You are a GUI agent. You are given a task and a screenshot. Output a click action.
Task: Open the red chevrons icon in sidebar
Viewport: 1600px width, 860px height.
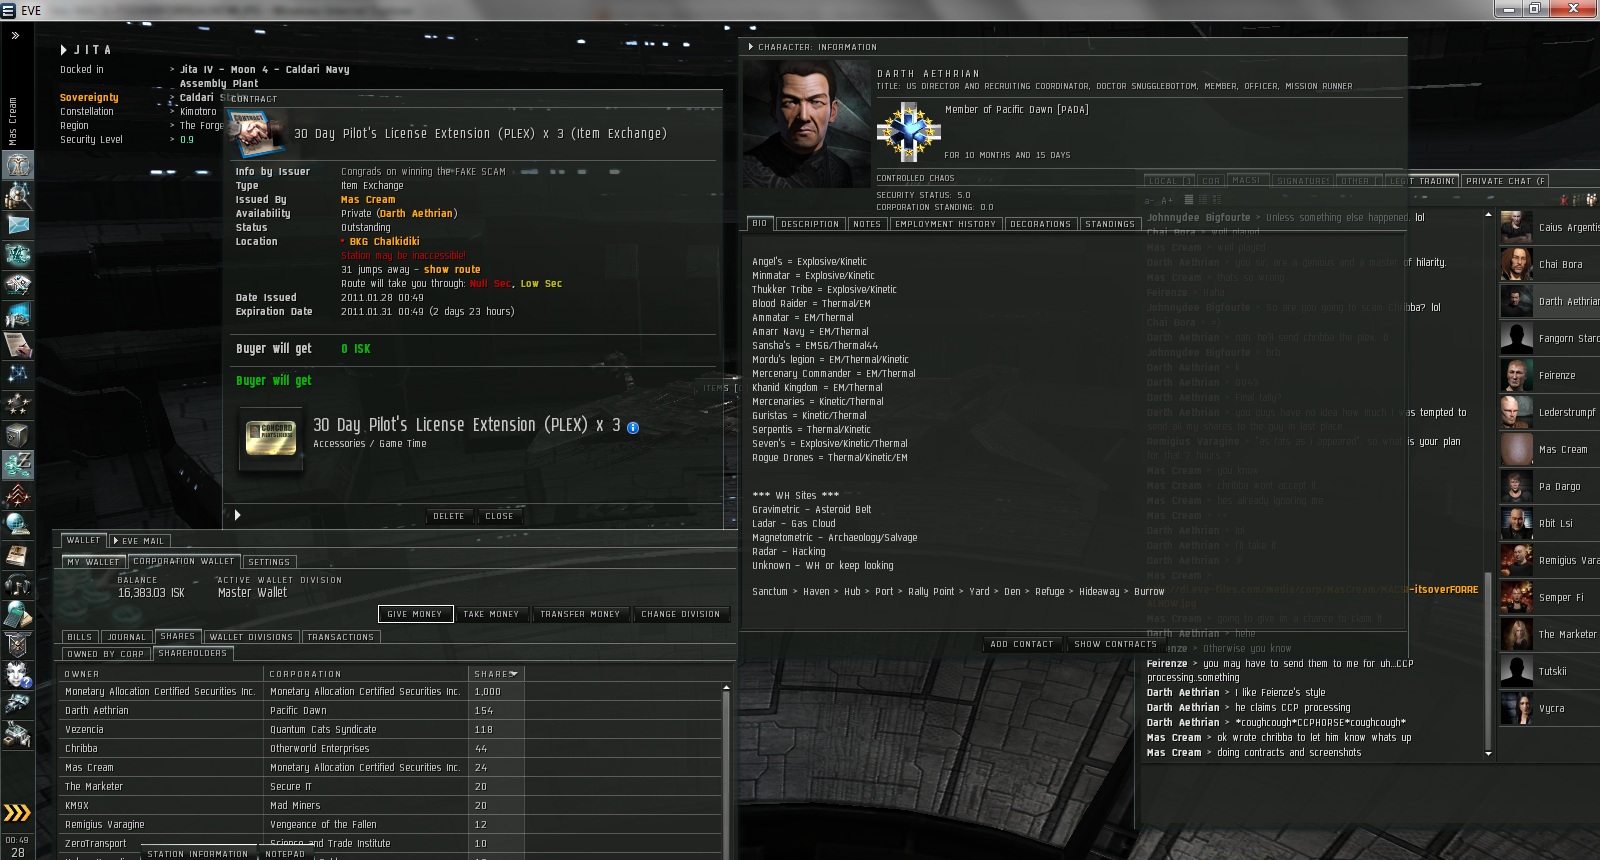point(18,495)
